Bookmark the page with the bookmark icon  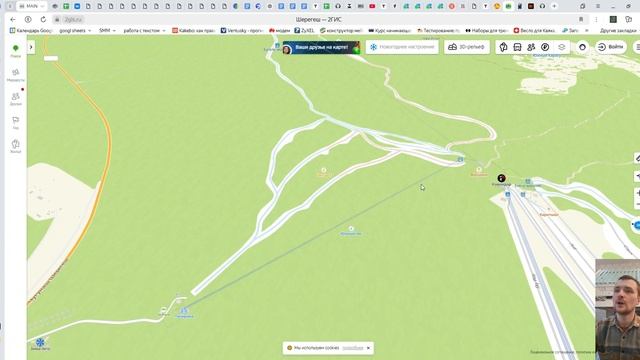tap(581, 20)
